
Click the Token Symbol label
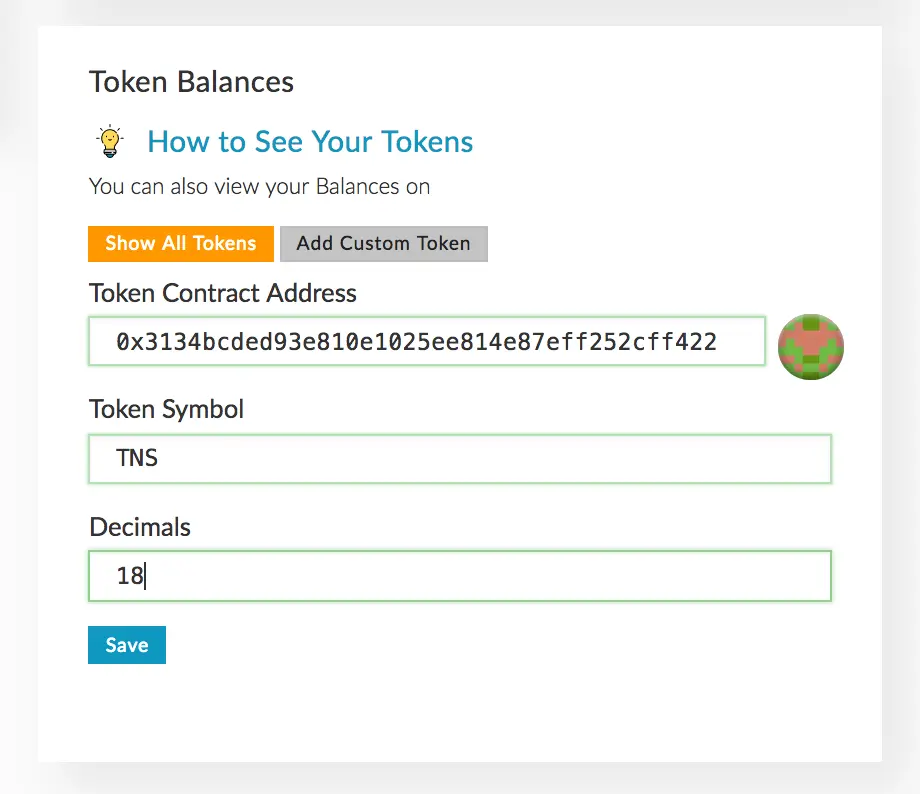coord(167,409)
